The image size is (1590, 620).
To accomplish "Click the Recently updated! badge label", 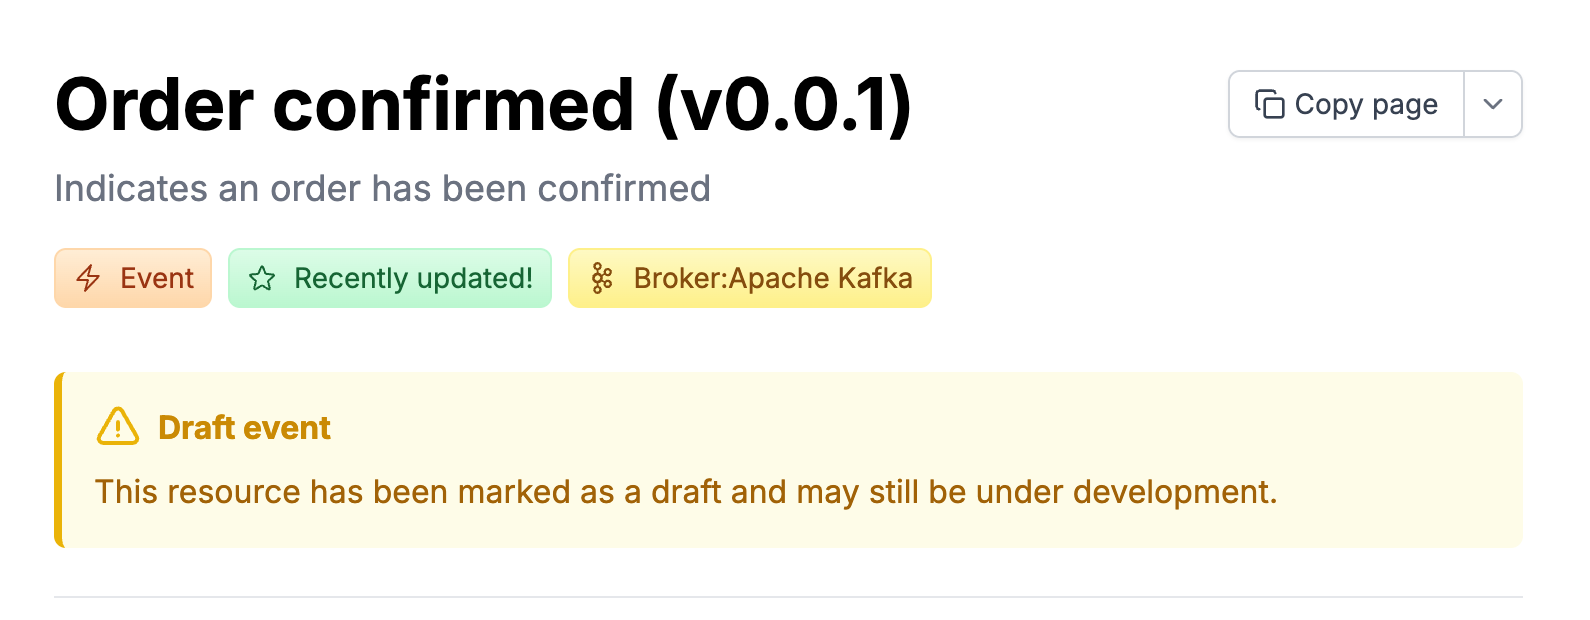I will pyautogui.click(x=413, y=278).
